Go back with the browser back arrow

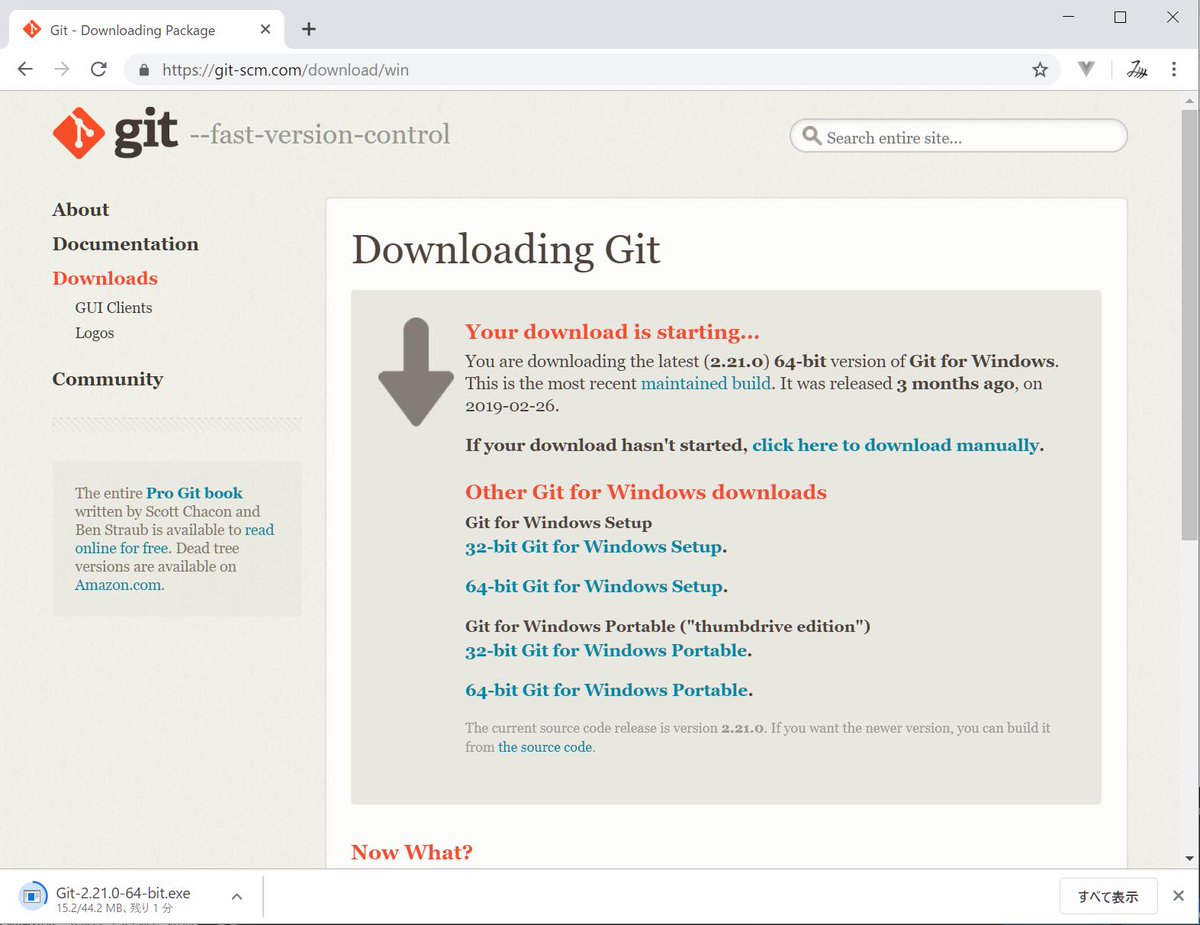click(x=25, y=69)
